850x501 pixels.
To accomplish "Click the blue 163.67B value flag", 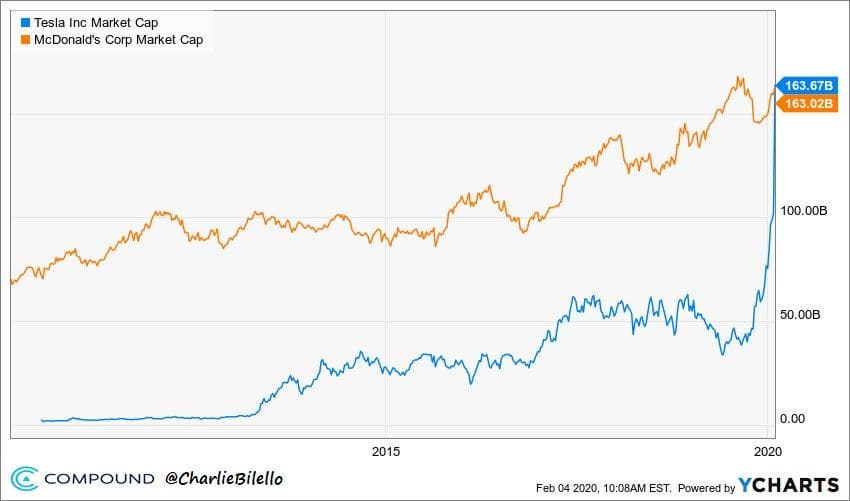I will [x=805, y=87].
